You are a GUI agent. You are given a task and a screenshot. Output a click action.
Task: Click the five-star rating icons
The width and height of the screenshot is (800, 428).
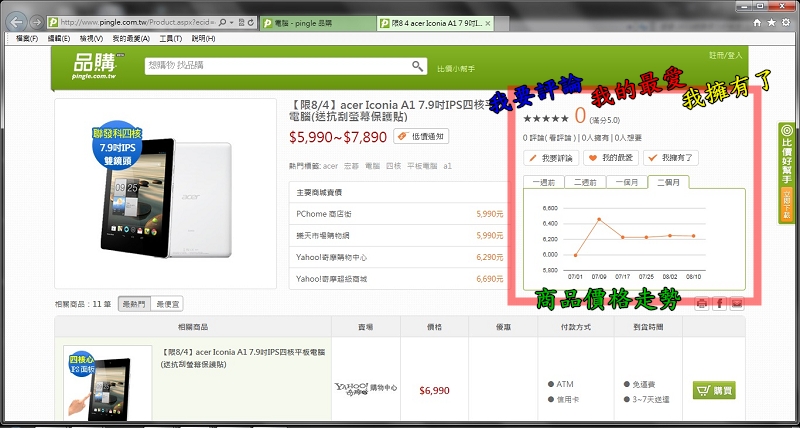coord(546,119)
